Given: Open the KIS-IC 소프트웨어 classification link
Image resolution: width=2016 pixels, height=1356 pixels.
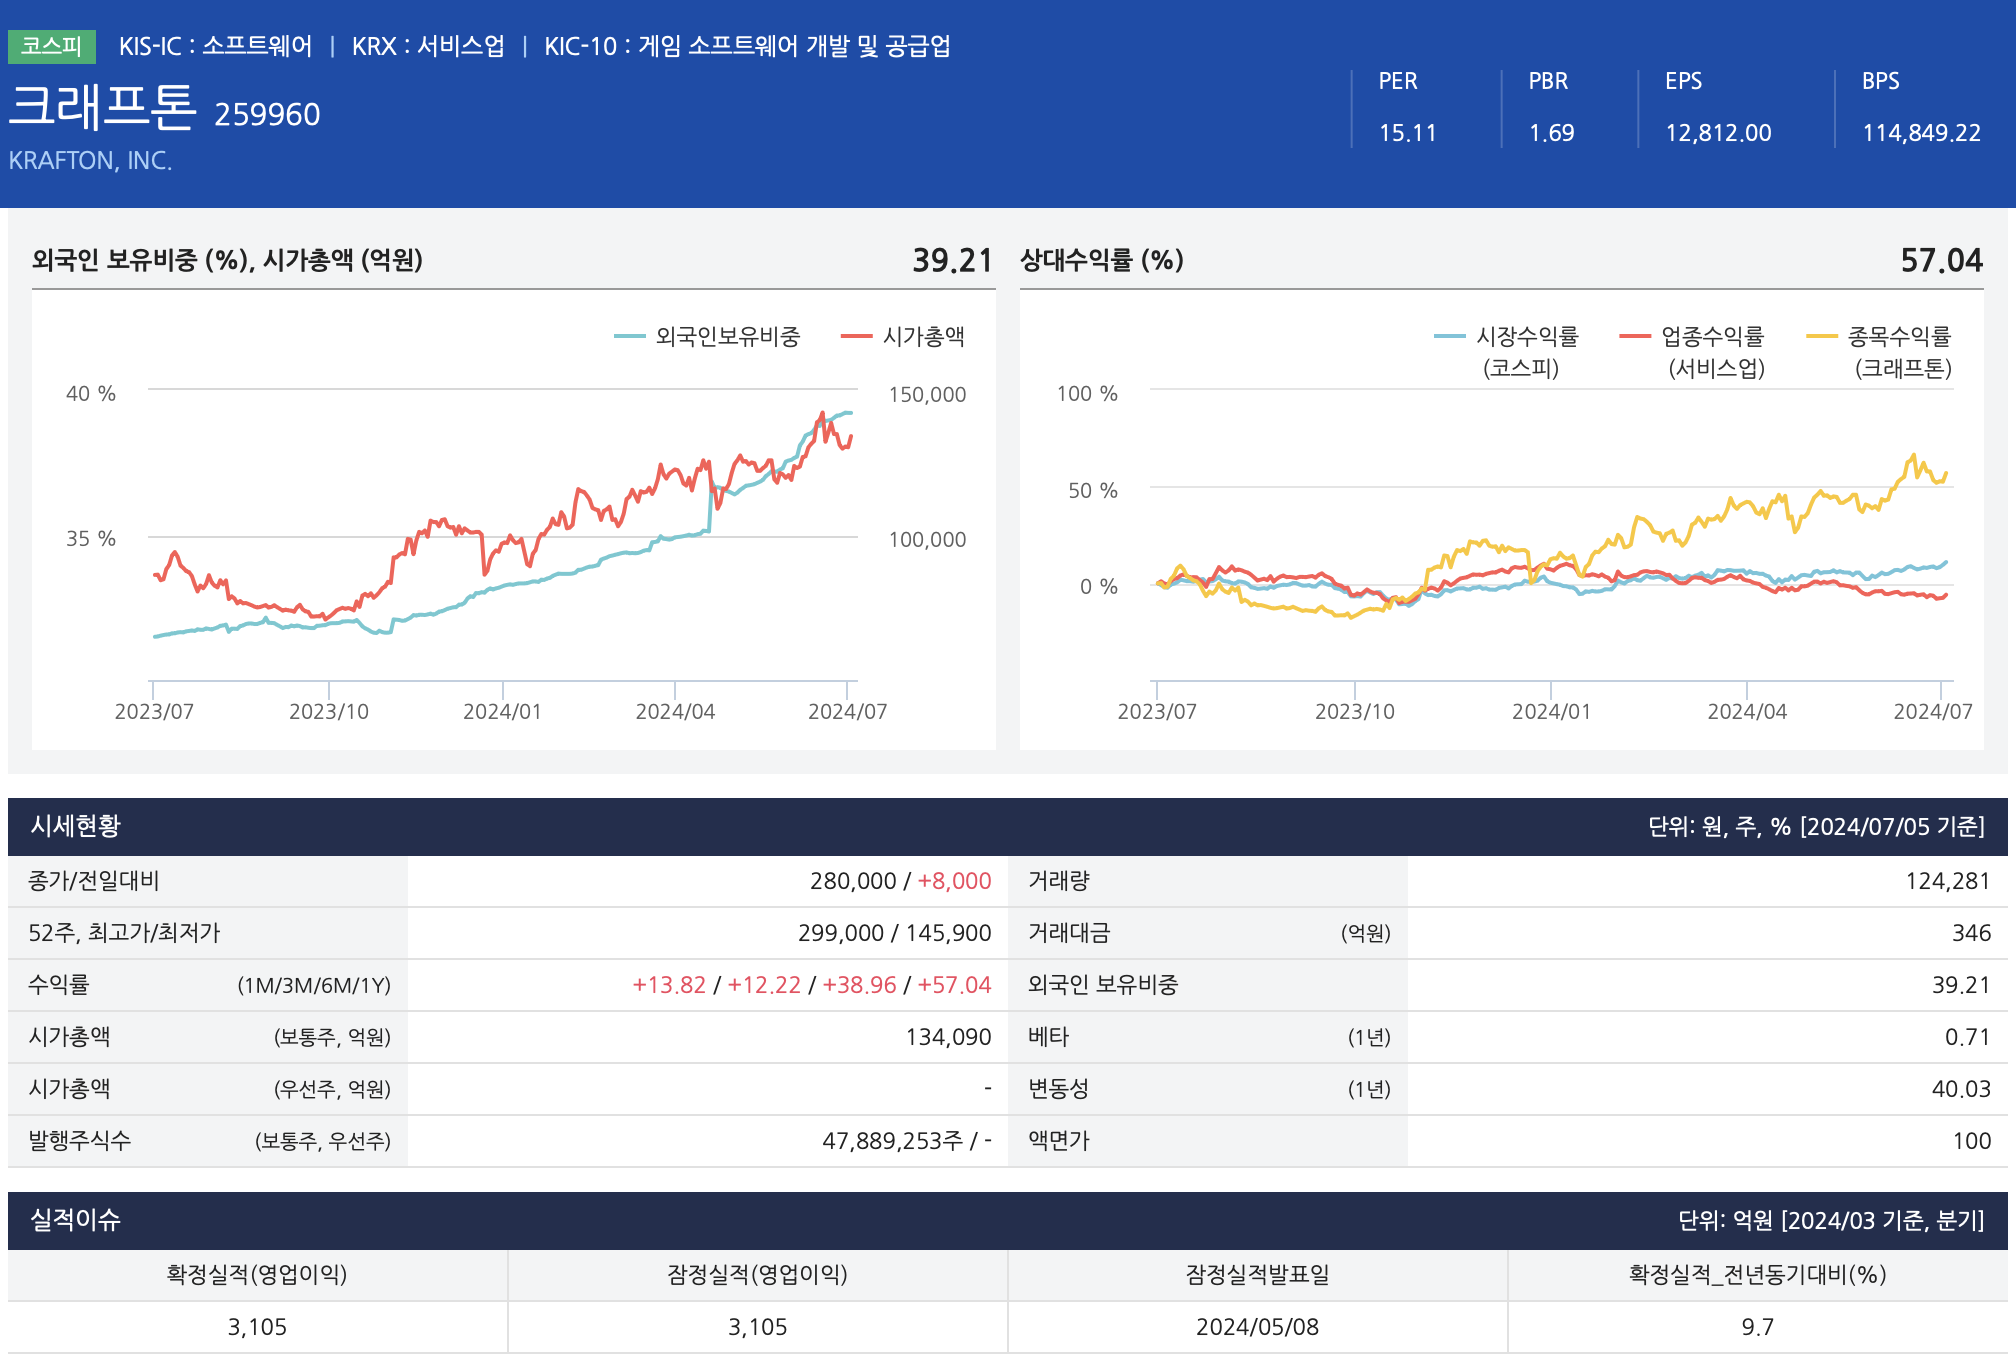Looking at the screenshot, I should [215, 46].
